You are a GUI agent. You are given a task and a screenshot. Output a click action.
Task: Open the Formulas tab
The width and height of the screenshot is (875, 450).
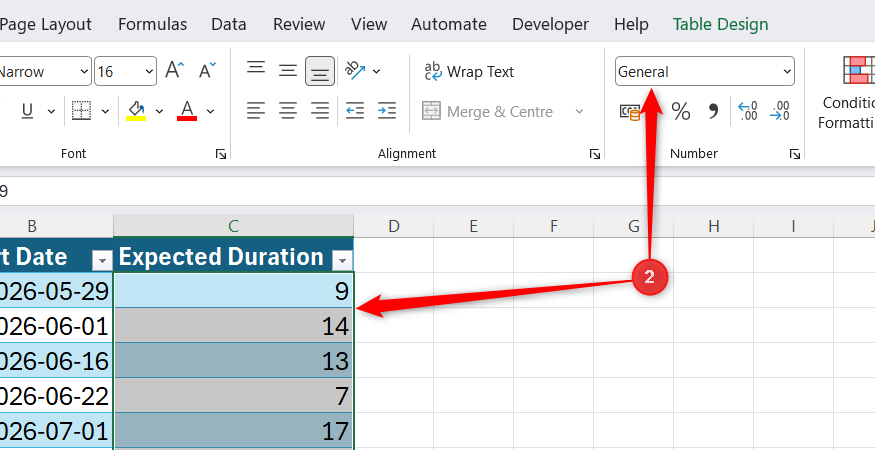coord(152,25)
